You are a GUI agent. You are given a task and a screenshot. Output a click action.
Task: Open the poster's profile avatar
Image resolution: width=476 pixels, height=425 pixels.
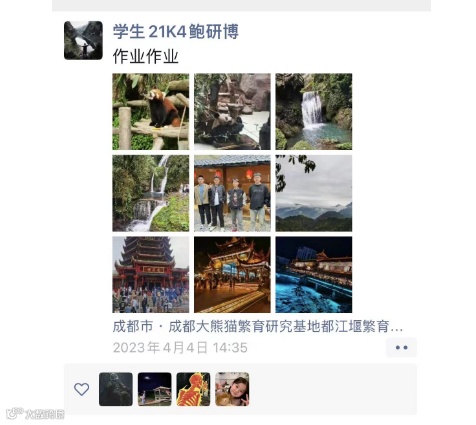pyautogui.click(x=83, y=40)
